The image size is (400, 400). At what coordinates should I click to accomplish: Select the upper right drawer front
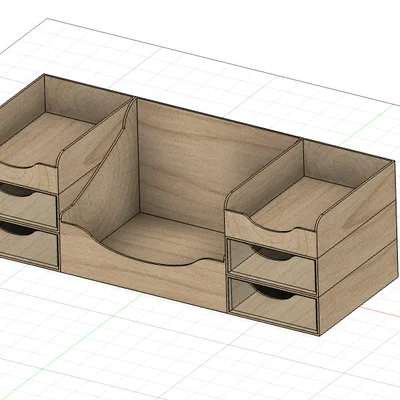pos(273,266)
